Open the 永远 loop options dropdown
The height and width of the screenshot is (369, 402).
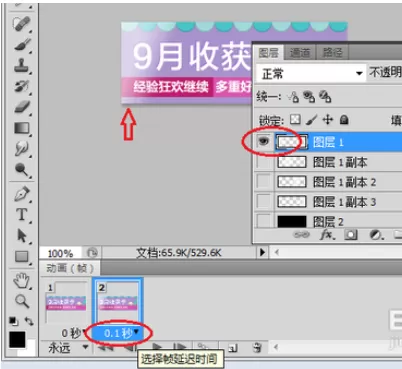[x=68, y=348]
